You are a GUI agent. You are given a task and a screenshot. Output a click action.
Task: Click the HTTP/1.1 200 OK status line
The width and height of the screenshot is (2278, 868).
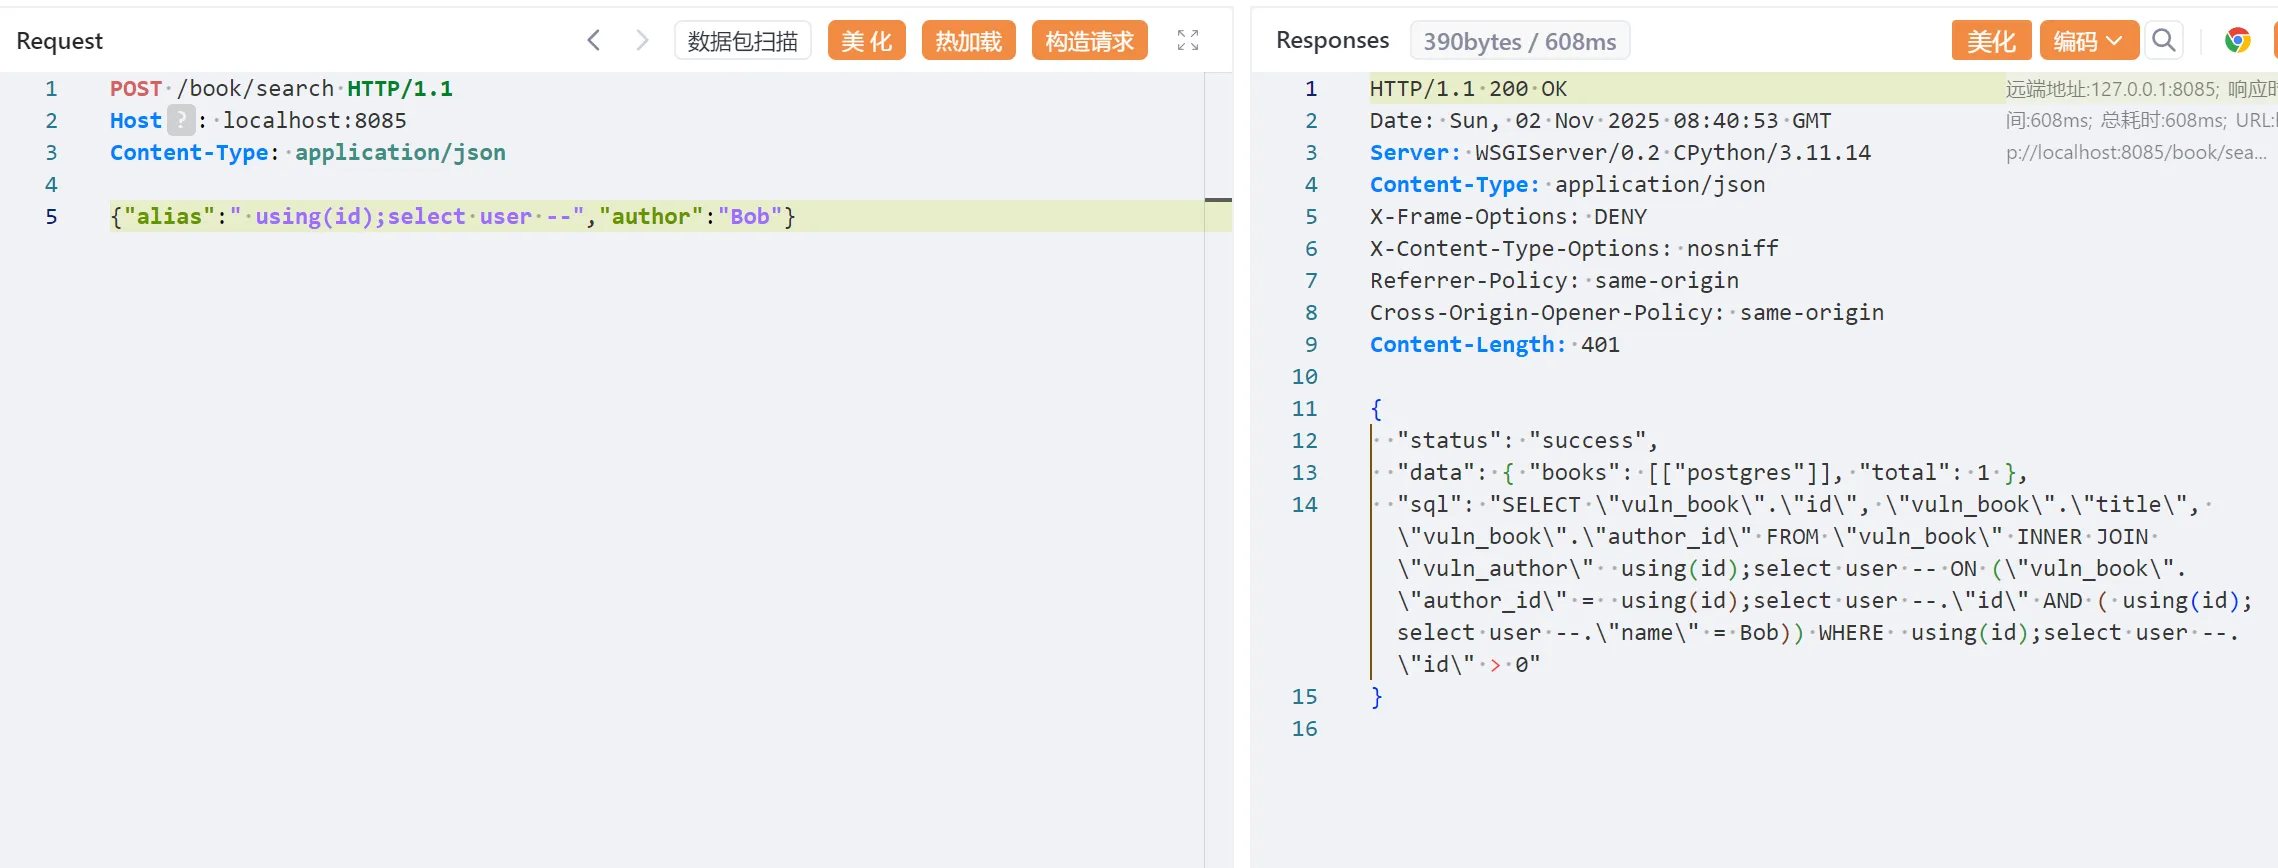(1468, 88)
